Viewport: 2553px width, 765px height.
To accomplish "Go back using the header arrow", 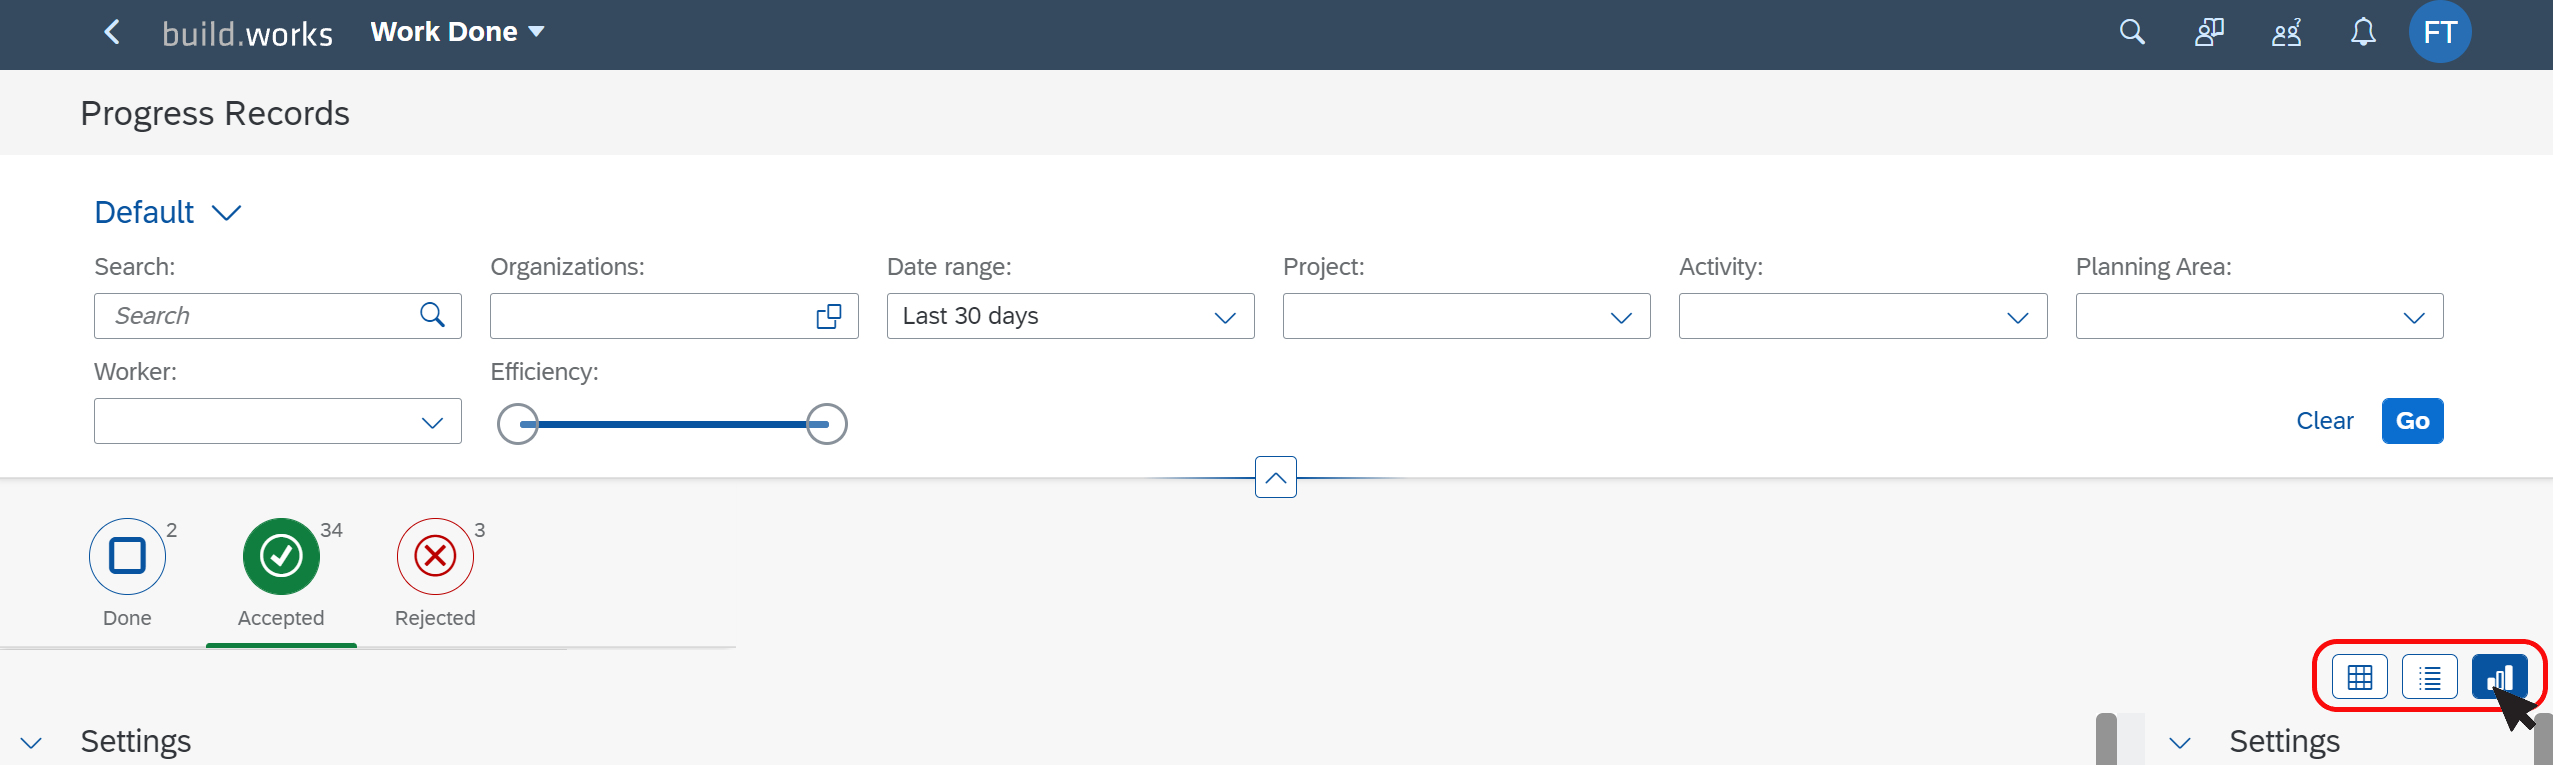I will (112, 32).
